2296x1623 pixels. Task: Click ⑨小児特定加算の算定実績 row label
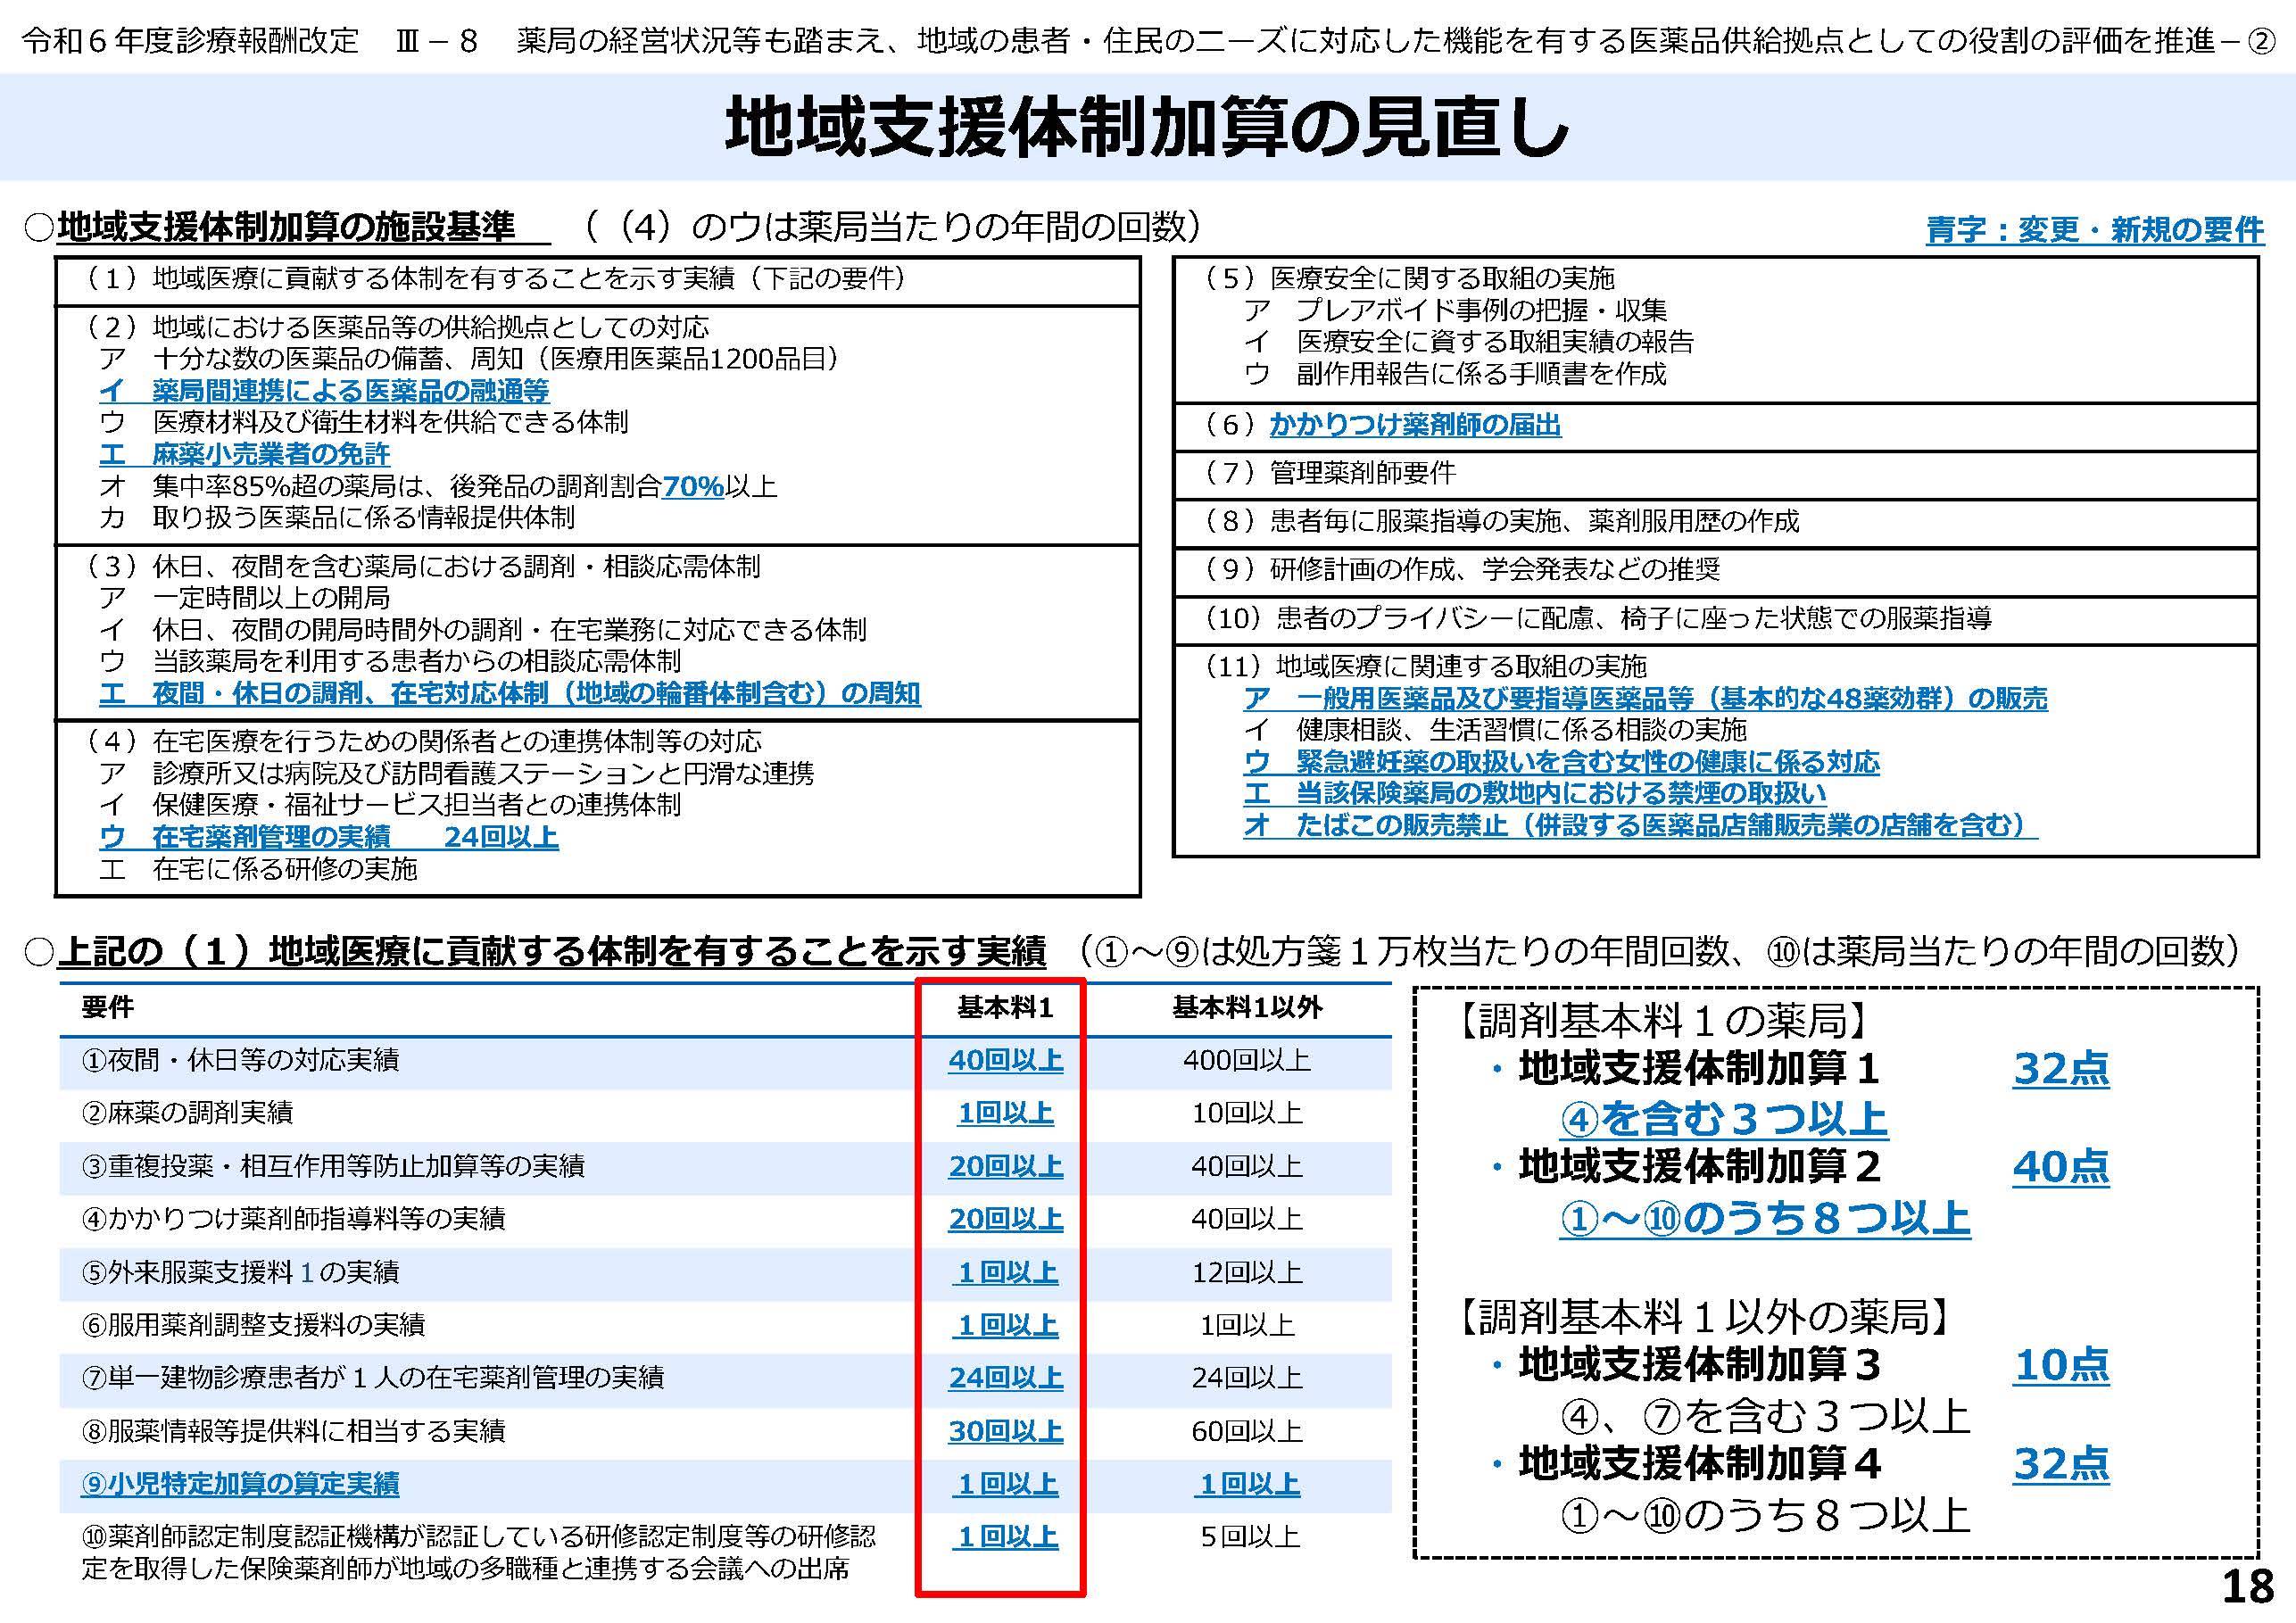(x=240, y=1483)
